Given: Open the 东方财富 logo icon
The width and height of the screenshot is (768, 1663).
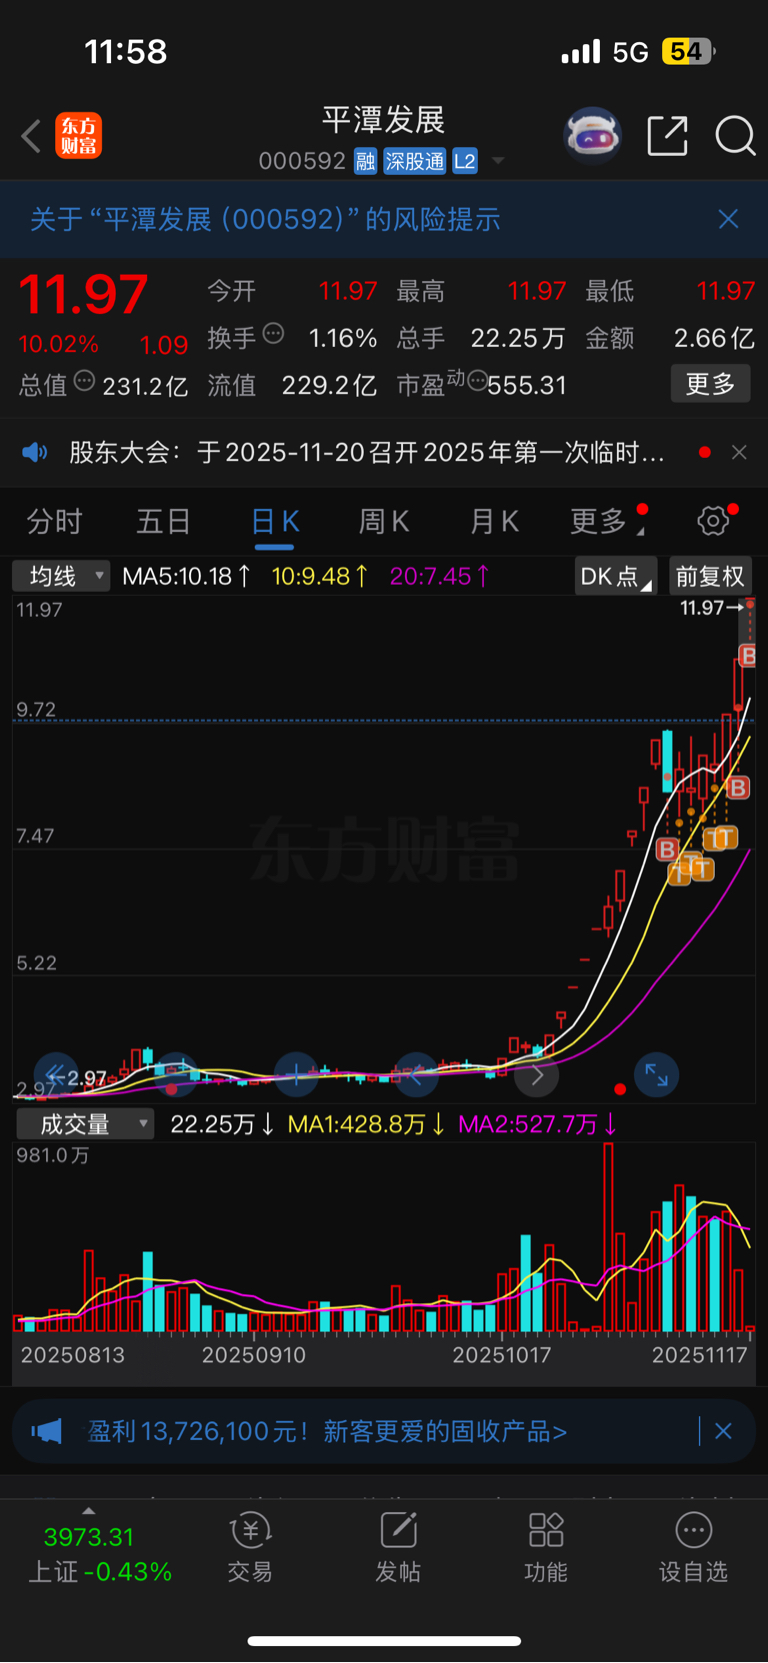Looking at the screenshot, I should 78,136.
